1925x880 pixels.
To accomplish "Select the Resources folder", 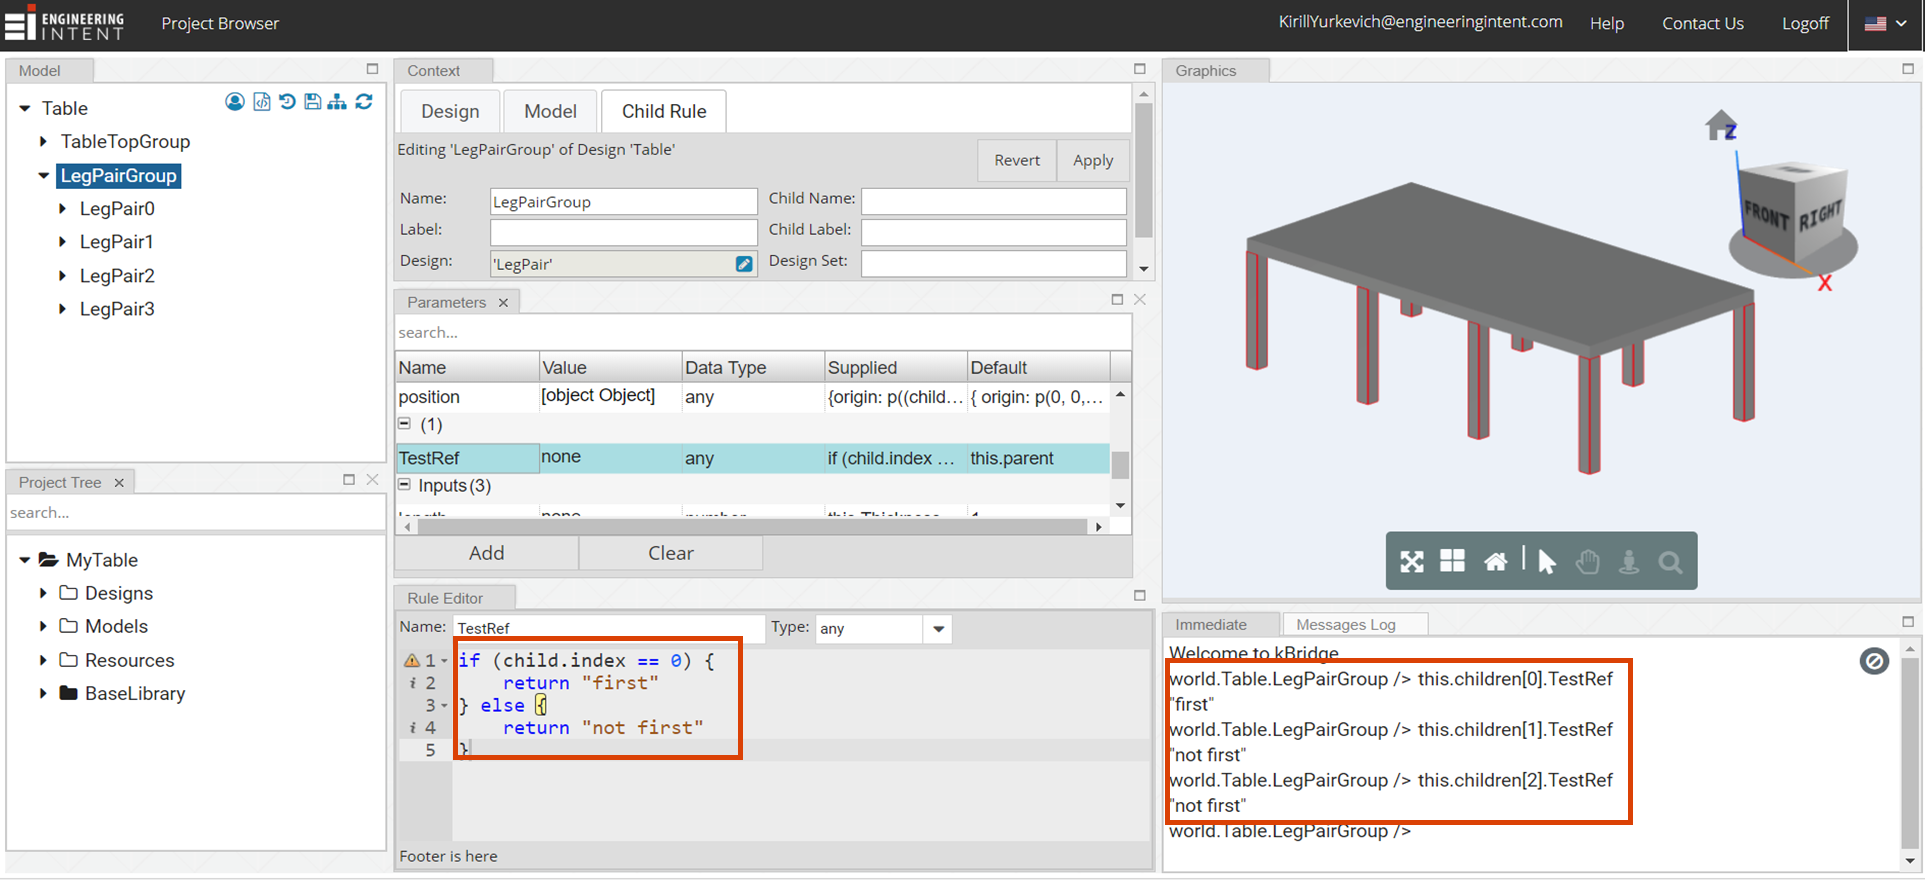I will 129,660.
